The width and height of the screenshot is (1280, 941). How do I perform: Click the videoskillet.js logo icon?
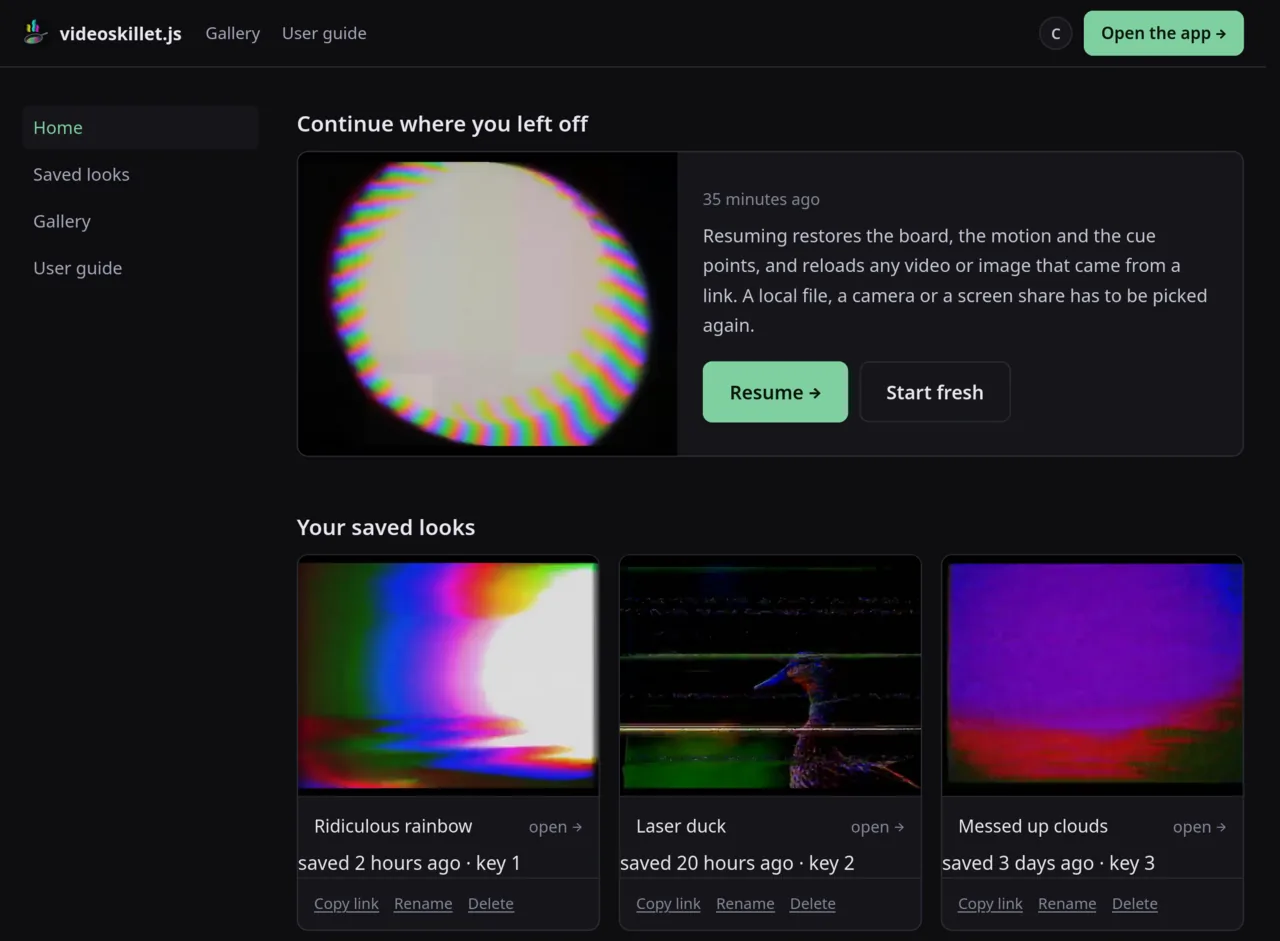(36, 33)
